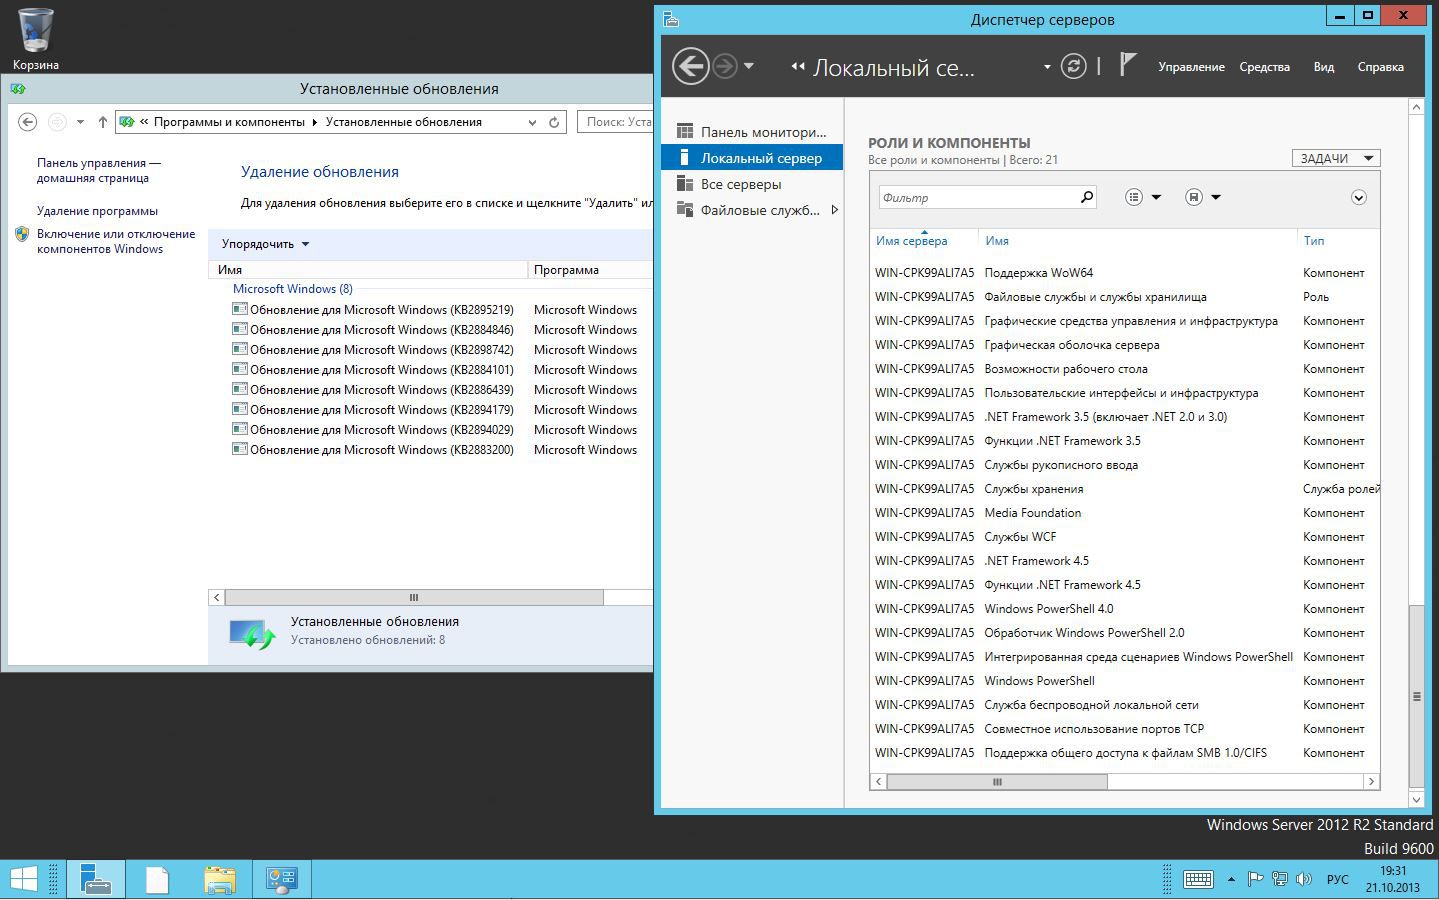Viewport: 1439px width, 900px height.
Task: Select the Службы WCF row
Action: pyautogui.click(x=1125, y=536)
